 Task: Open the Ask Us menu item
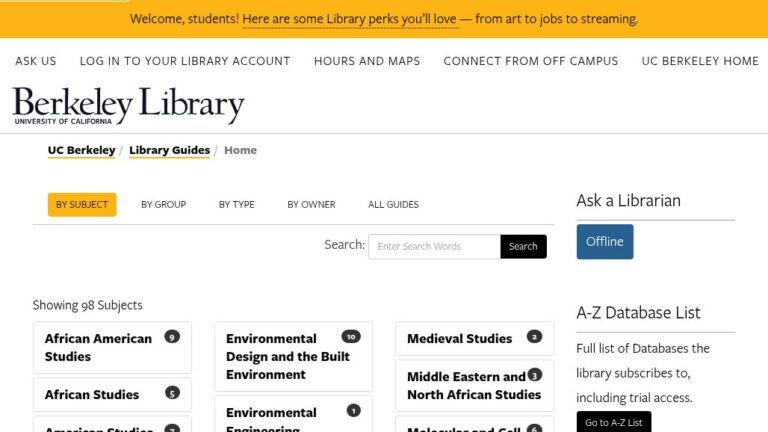coord(35,61)
